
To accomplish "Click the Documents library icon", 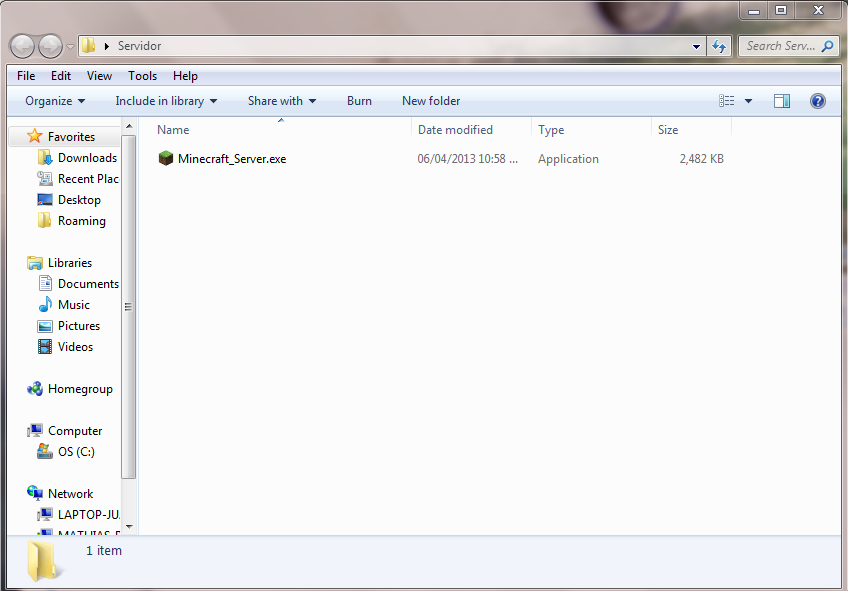I will pos(45,283).
